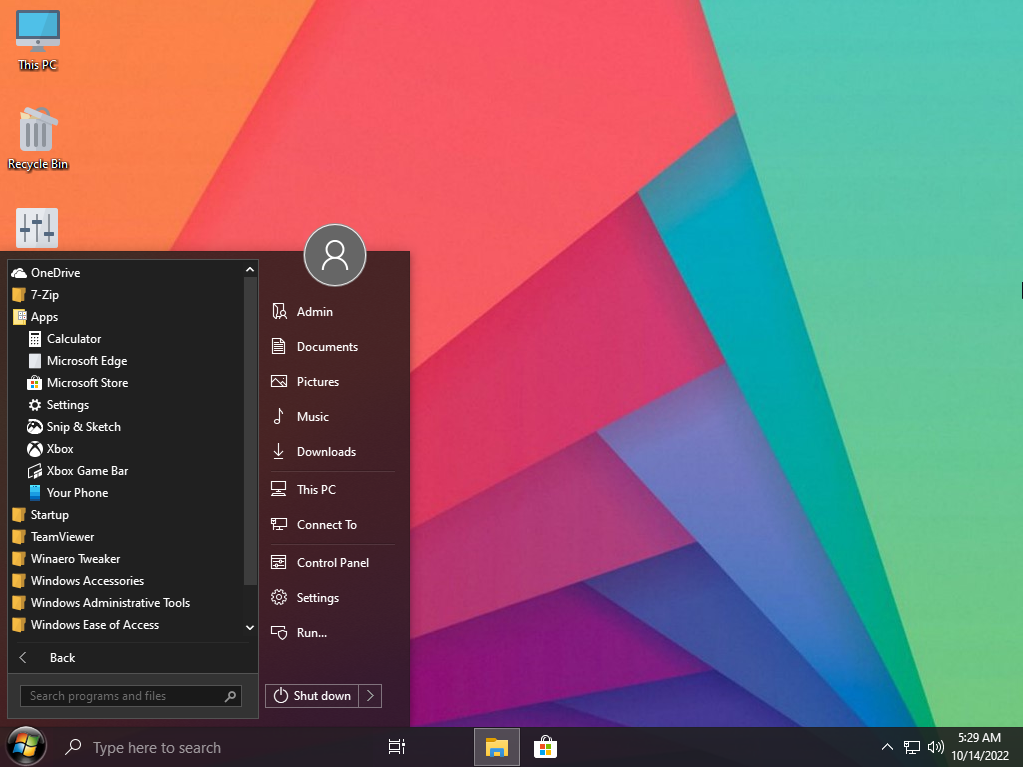Expand the Windows Accessories folder
The image size is (1023, 767).
click(86, 581)
